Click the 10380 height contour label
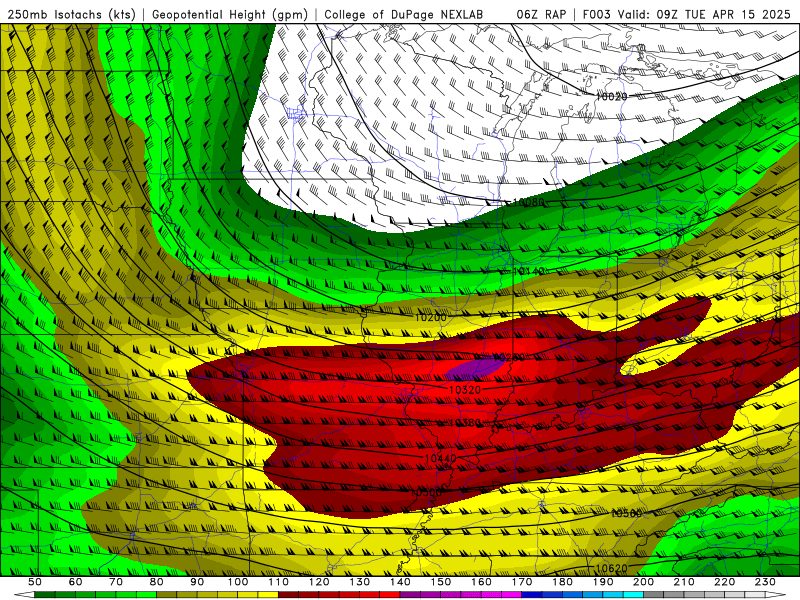 (x=465, y=423)
